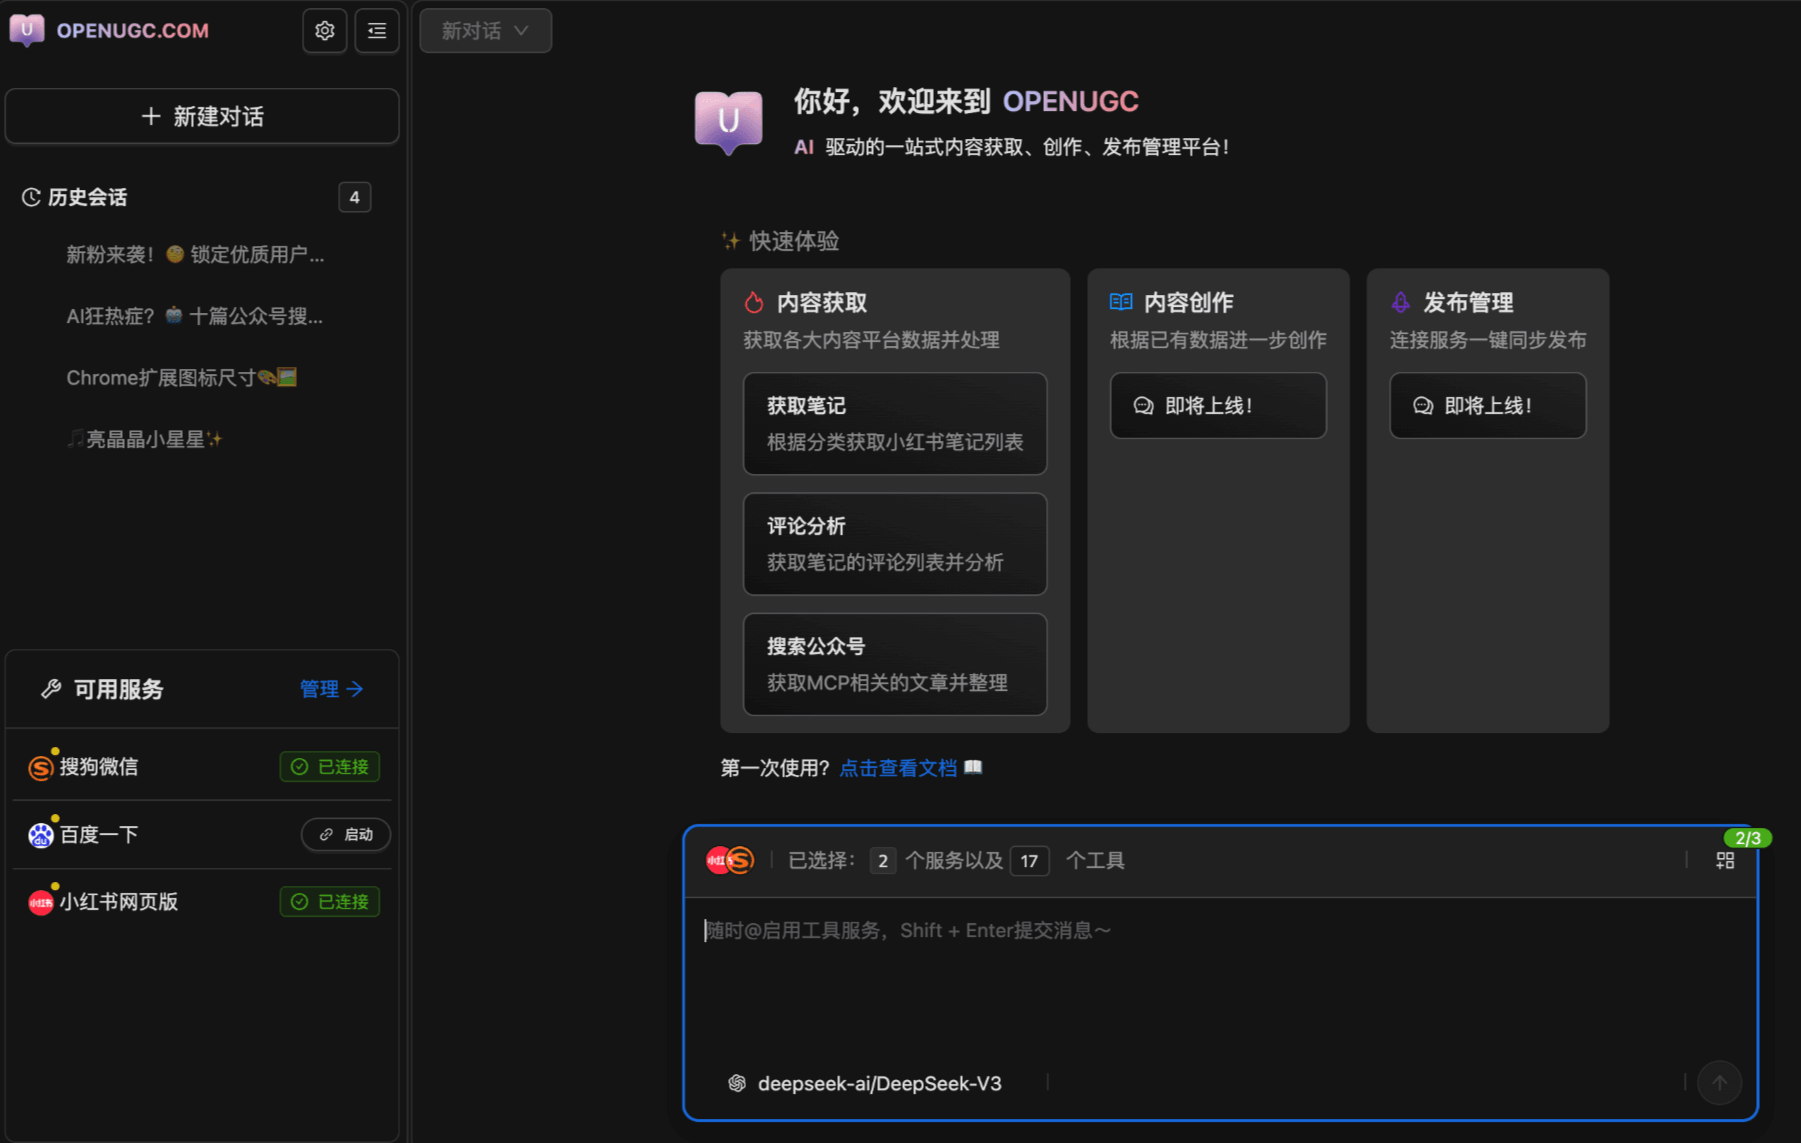
Task: Open the 新对话 dropdown
Action: (485, 31)
